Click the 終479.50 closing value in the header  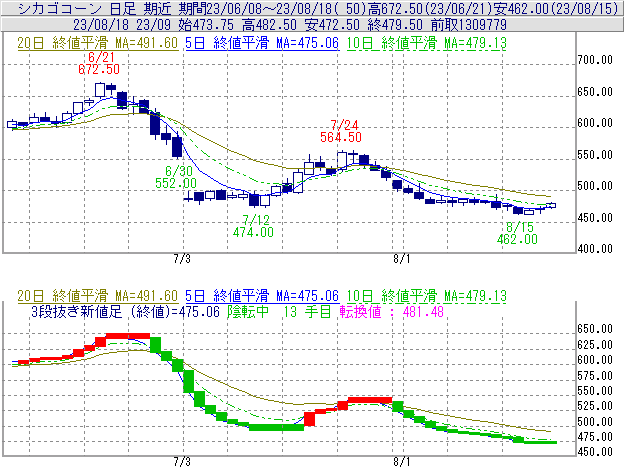point(395,25)
